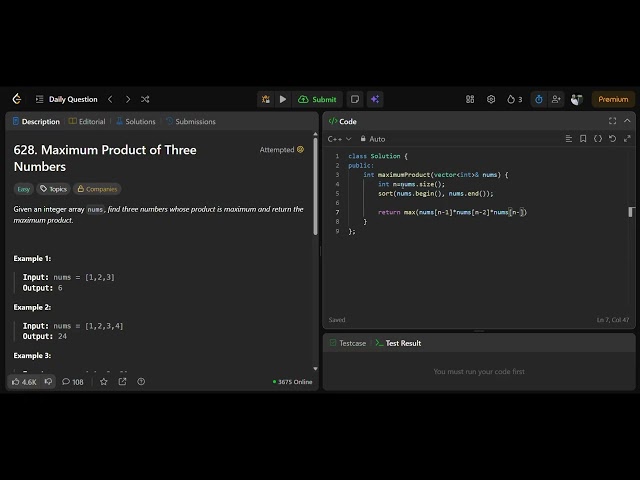Maximize the Code panel fullscreen icon
This screenshot has height=480, width=640.
pyautogui.click(x=612, y=121)
